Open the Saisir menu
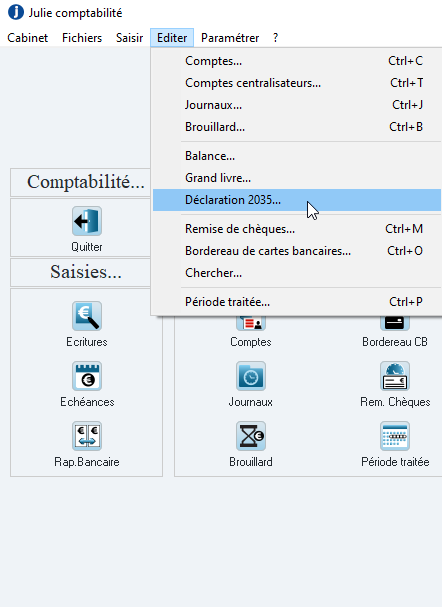This screenshot has width=442, height=607. click(129, 38)
